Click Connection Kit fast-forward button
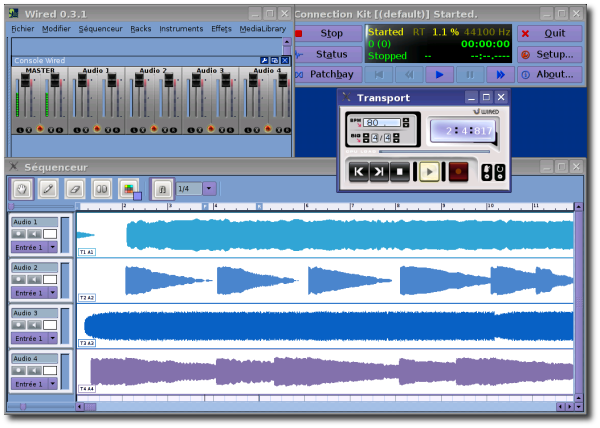The width and height of the screenshot is (600, 428). [x=500, y=75]
